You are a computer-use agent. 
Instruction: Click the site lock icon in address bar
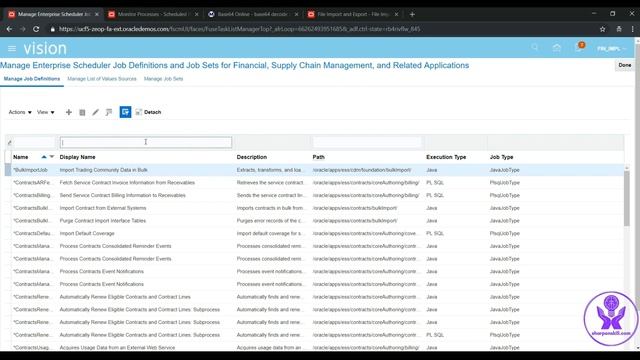(x=52, y=29)
